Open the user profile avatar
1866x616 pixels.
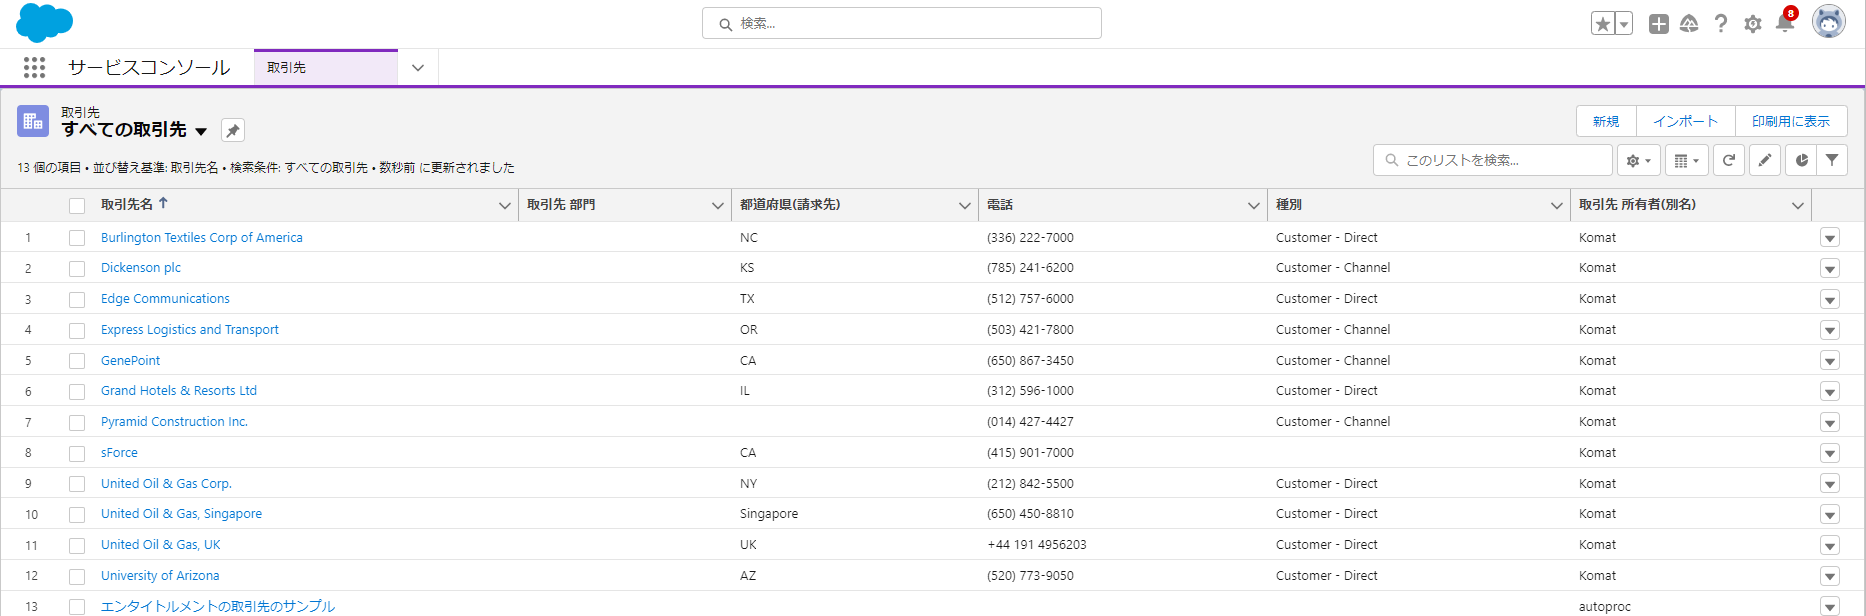click(1829, 22)
